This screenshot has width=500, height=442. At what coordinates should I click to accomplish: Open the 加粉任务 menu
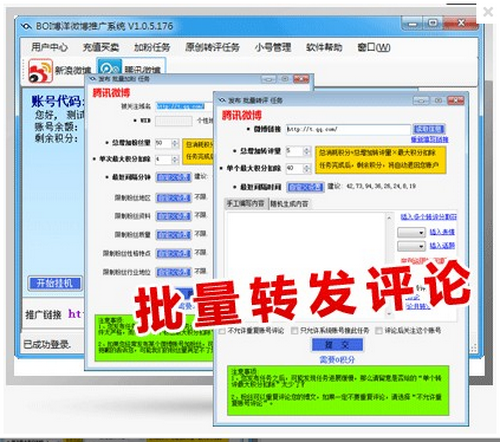pyautogui.click(x=152, y=47)
